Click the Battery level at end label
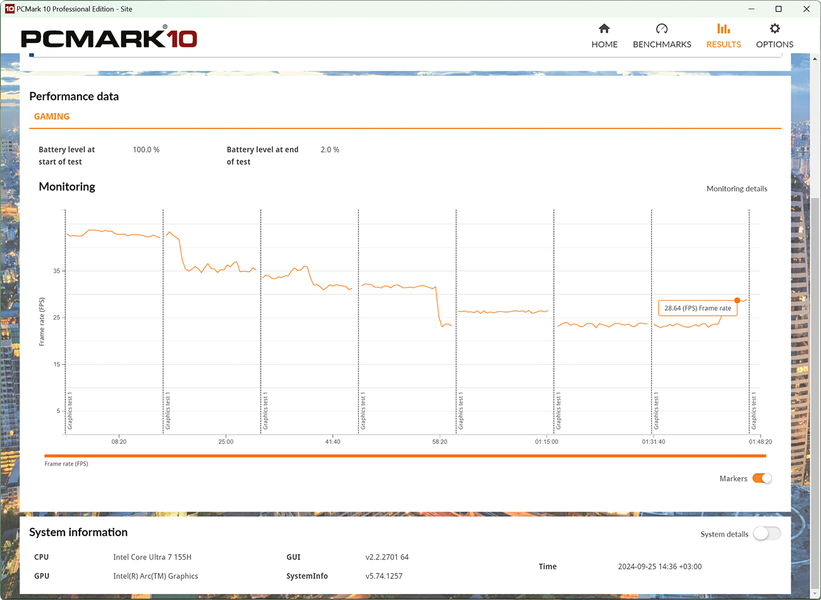Screen dimensions: 821x600 (262, 155)
